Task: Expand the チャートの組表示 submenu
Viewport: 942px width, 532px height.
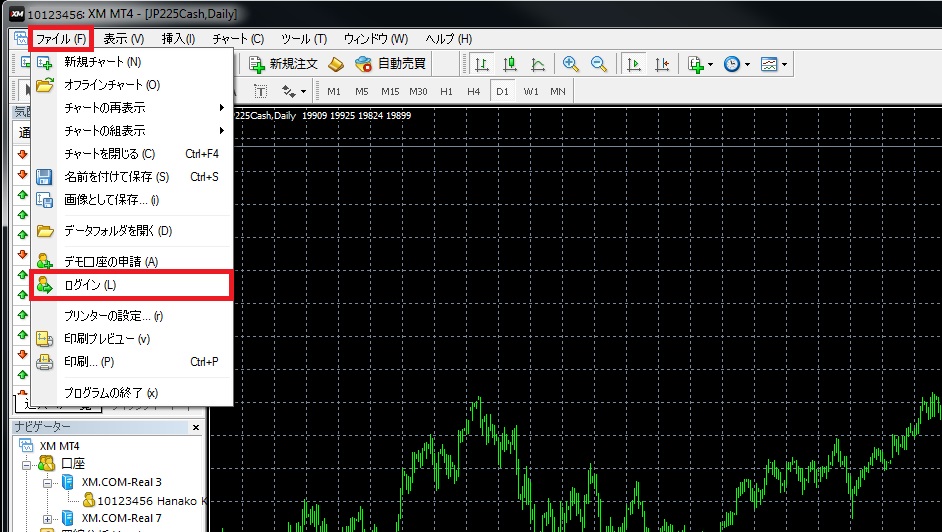Action: (132, 131)
